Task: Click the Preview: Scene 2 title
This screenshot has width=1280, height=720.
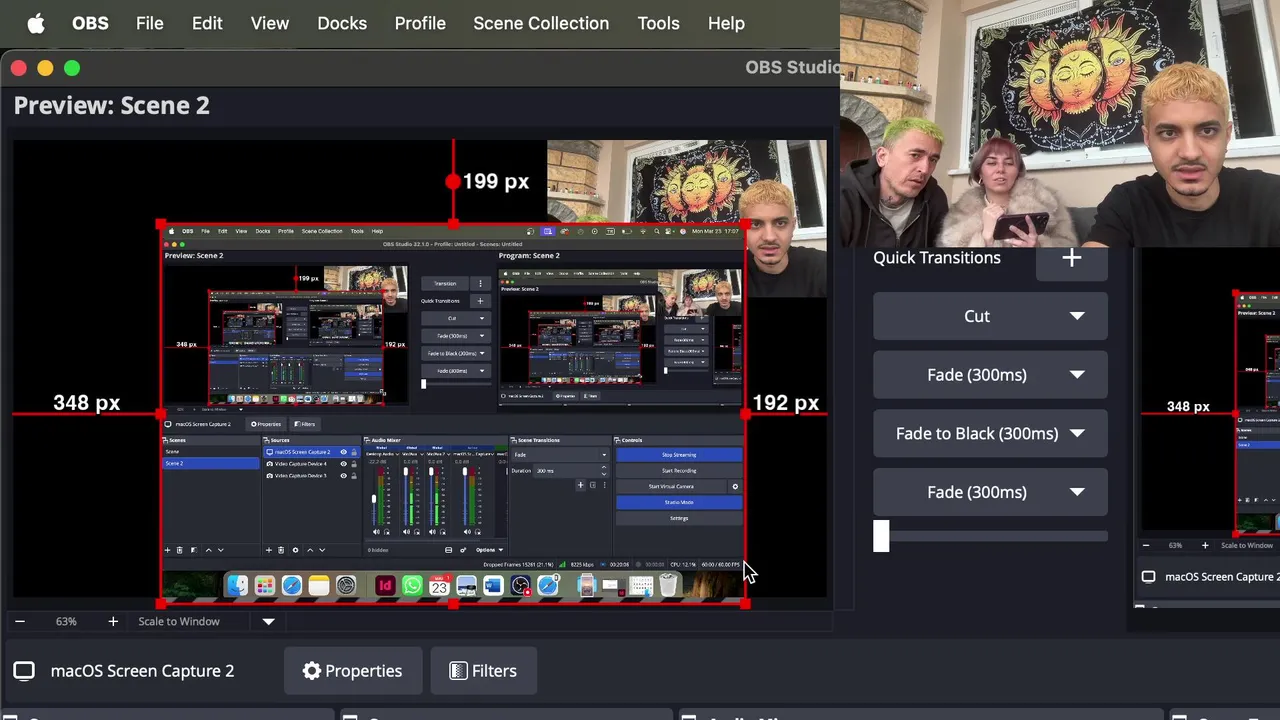Action: pyautogui.click(x=112, y=105)
